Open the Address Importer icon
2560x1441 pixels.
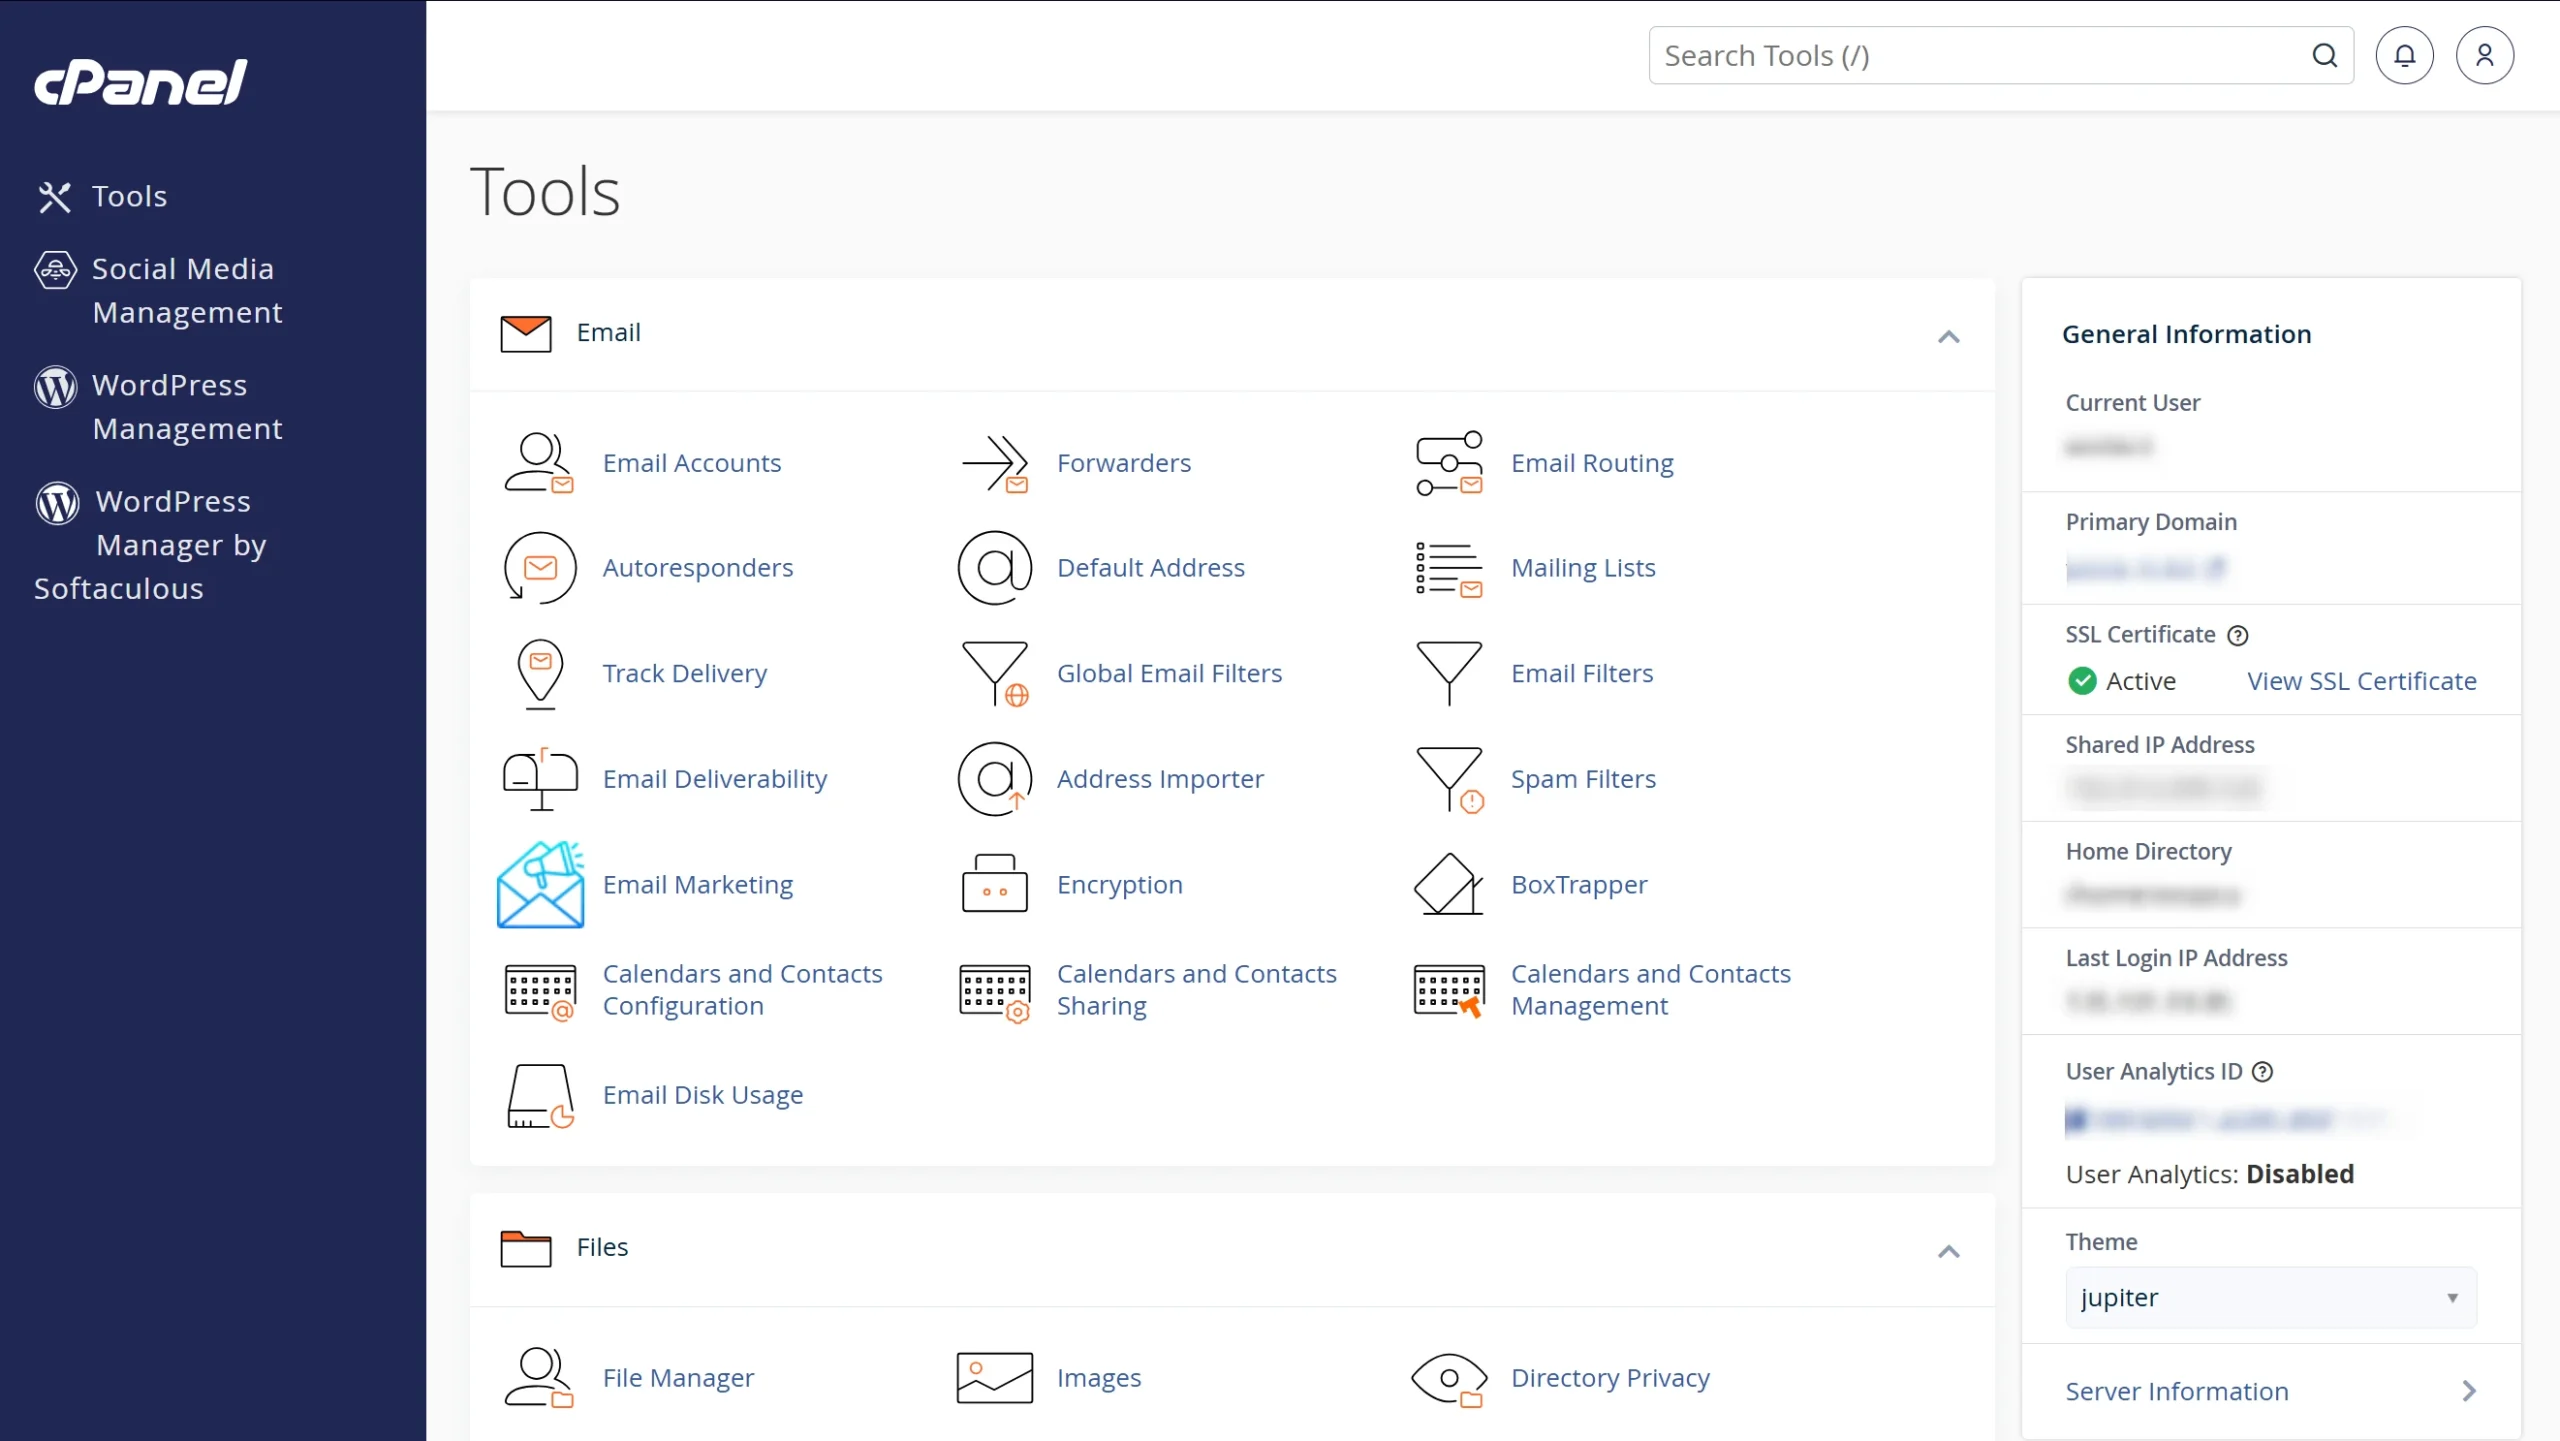coord(994,779)
